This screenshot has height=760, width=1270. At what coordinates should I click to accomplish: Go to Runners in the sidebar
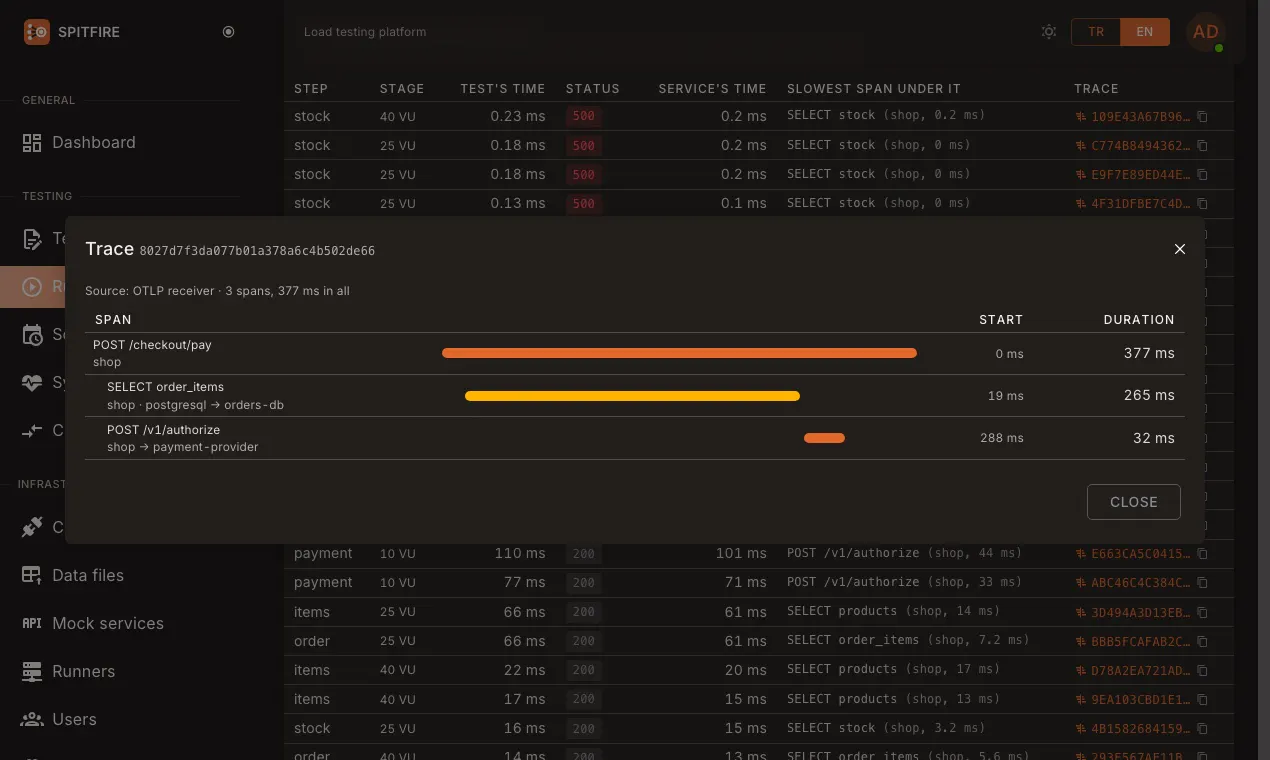83,671
